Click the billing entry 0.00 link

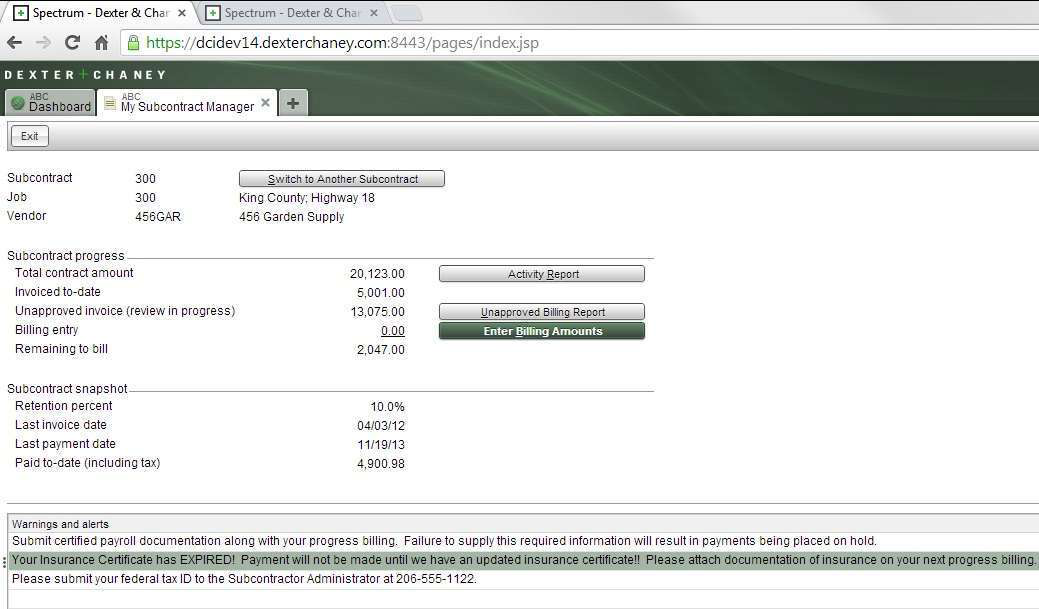tap(392, 331)
